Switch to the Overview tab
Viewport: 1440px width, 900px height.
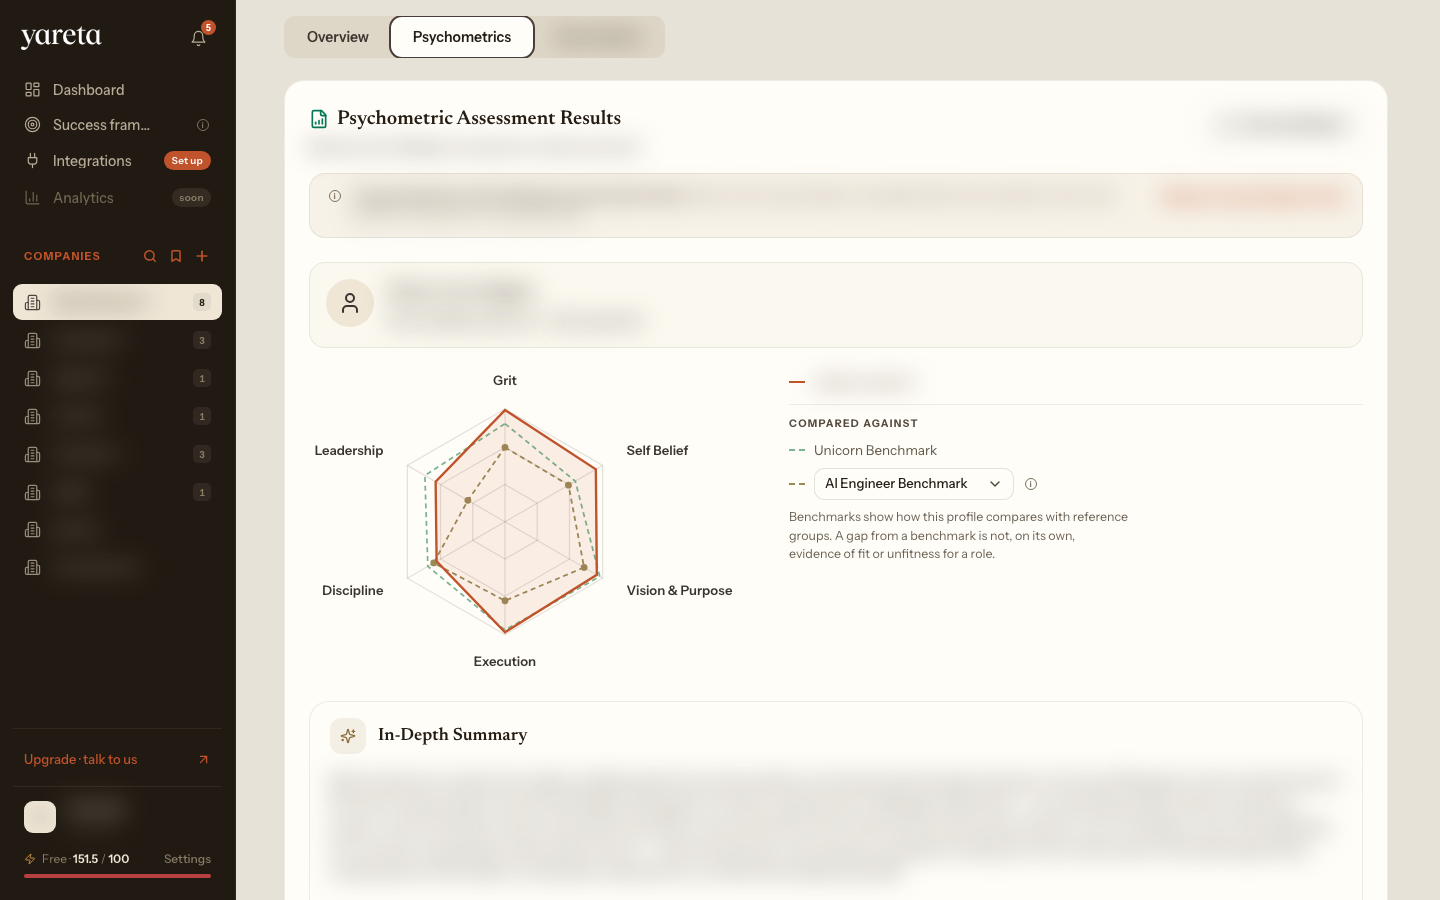(x=338, y=37)
